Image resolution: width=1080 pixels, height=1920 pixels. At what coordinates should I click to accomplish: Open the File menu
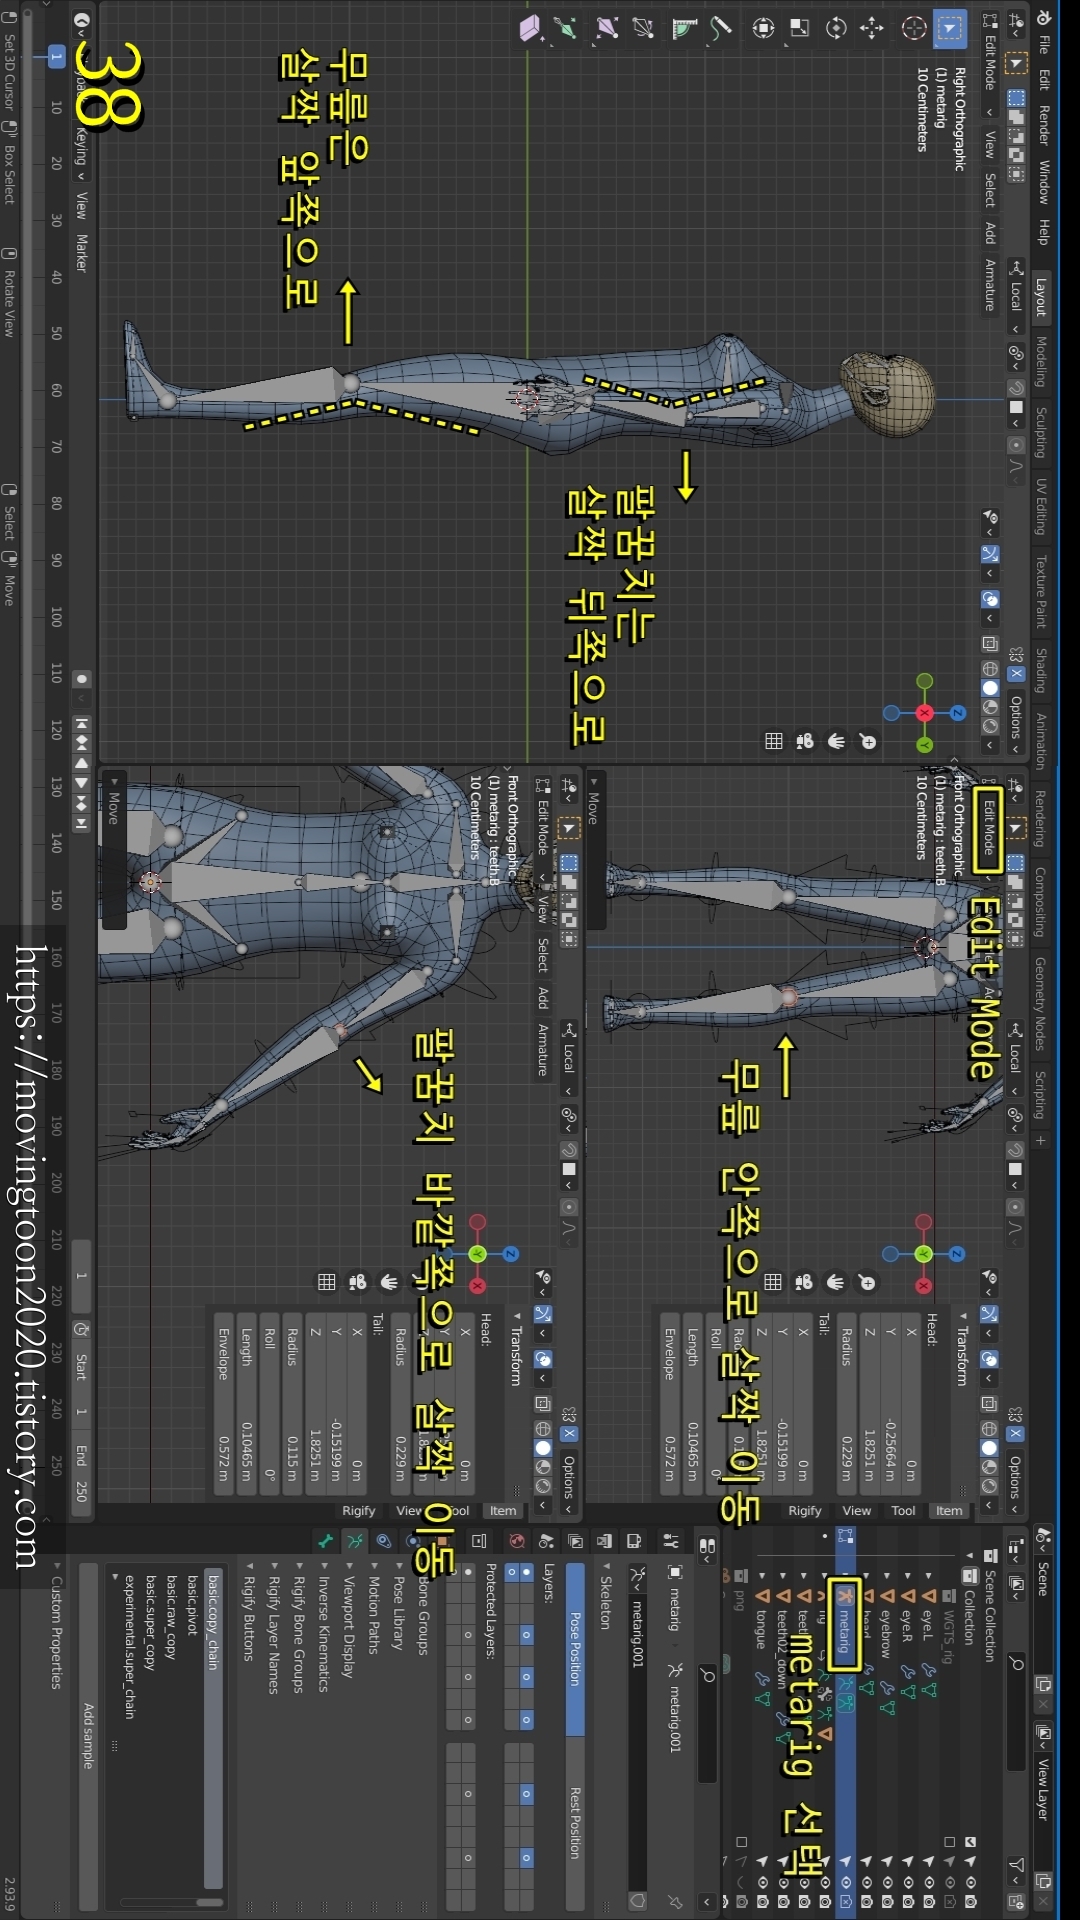[1043, 45]
